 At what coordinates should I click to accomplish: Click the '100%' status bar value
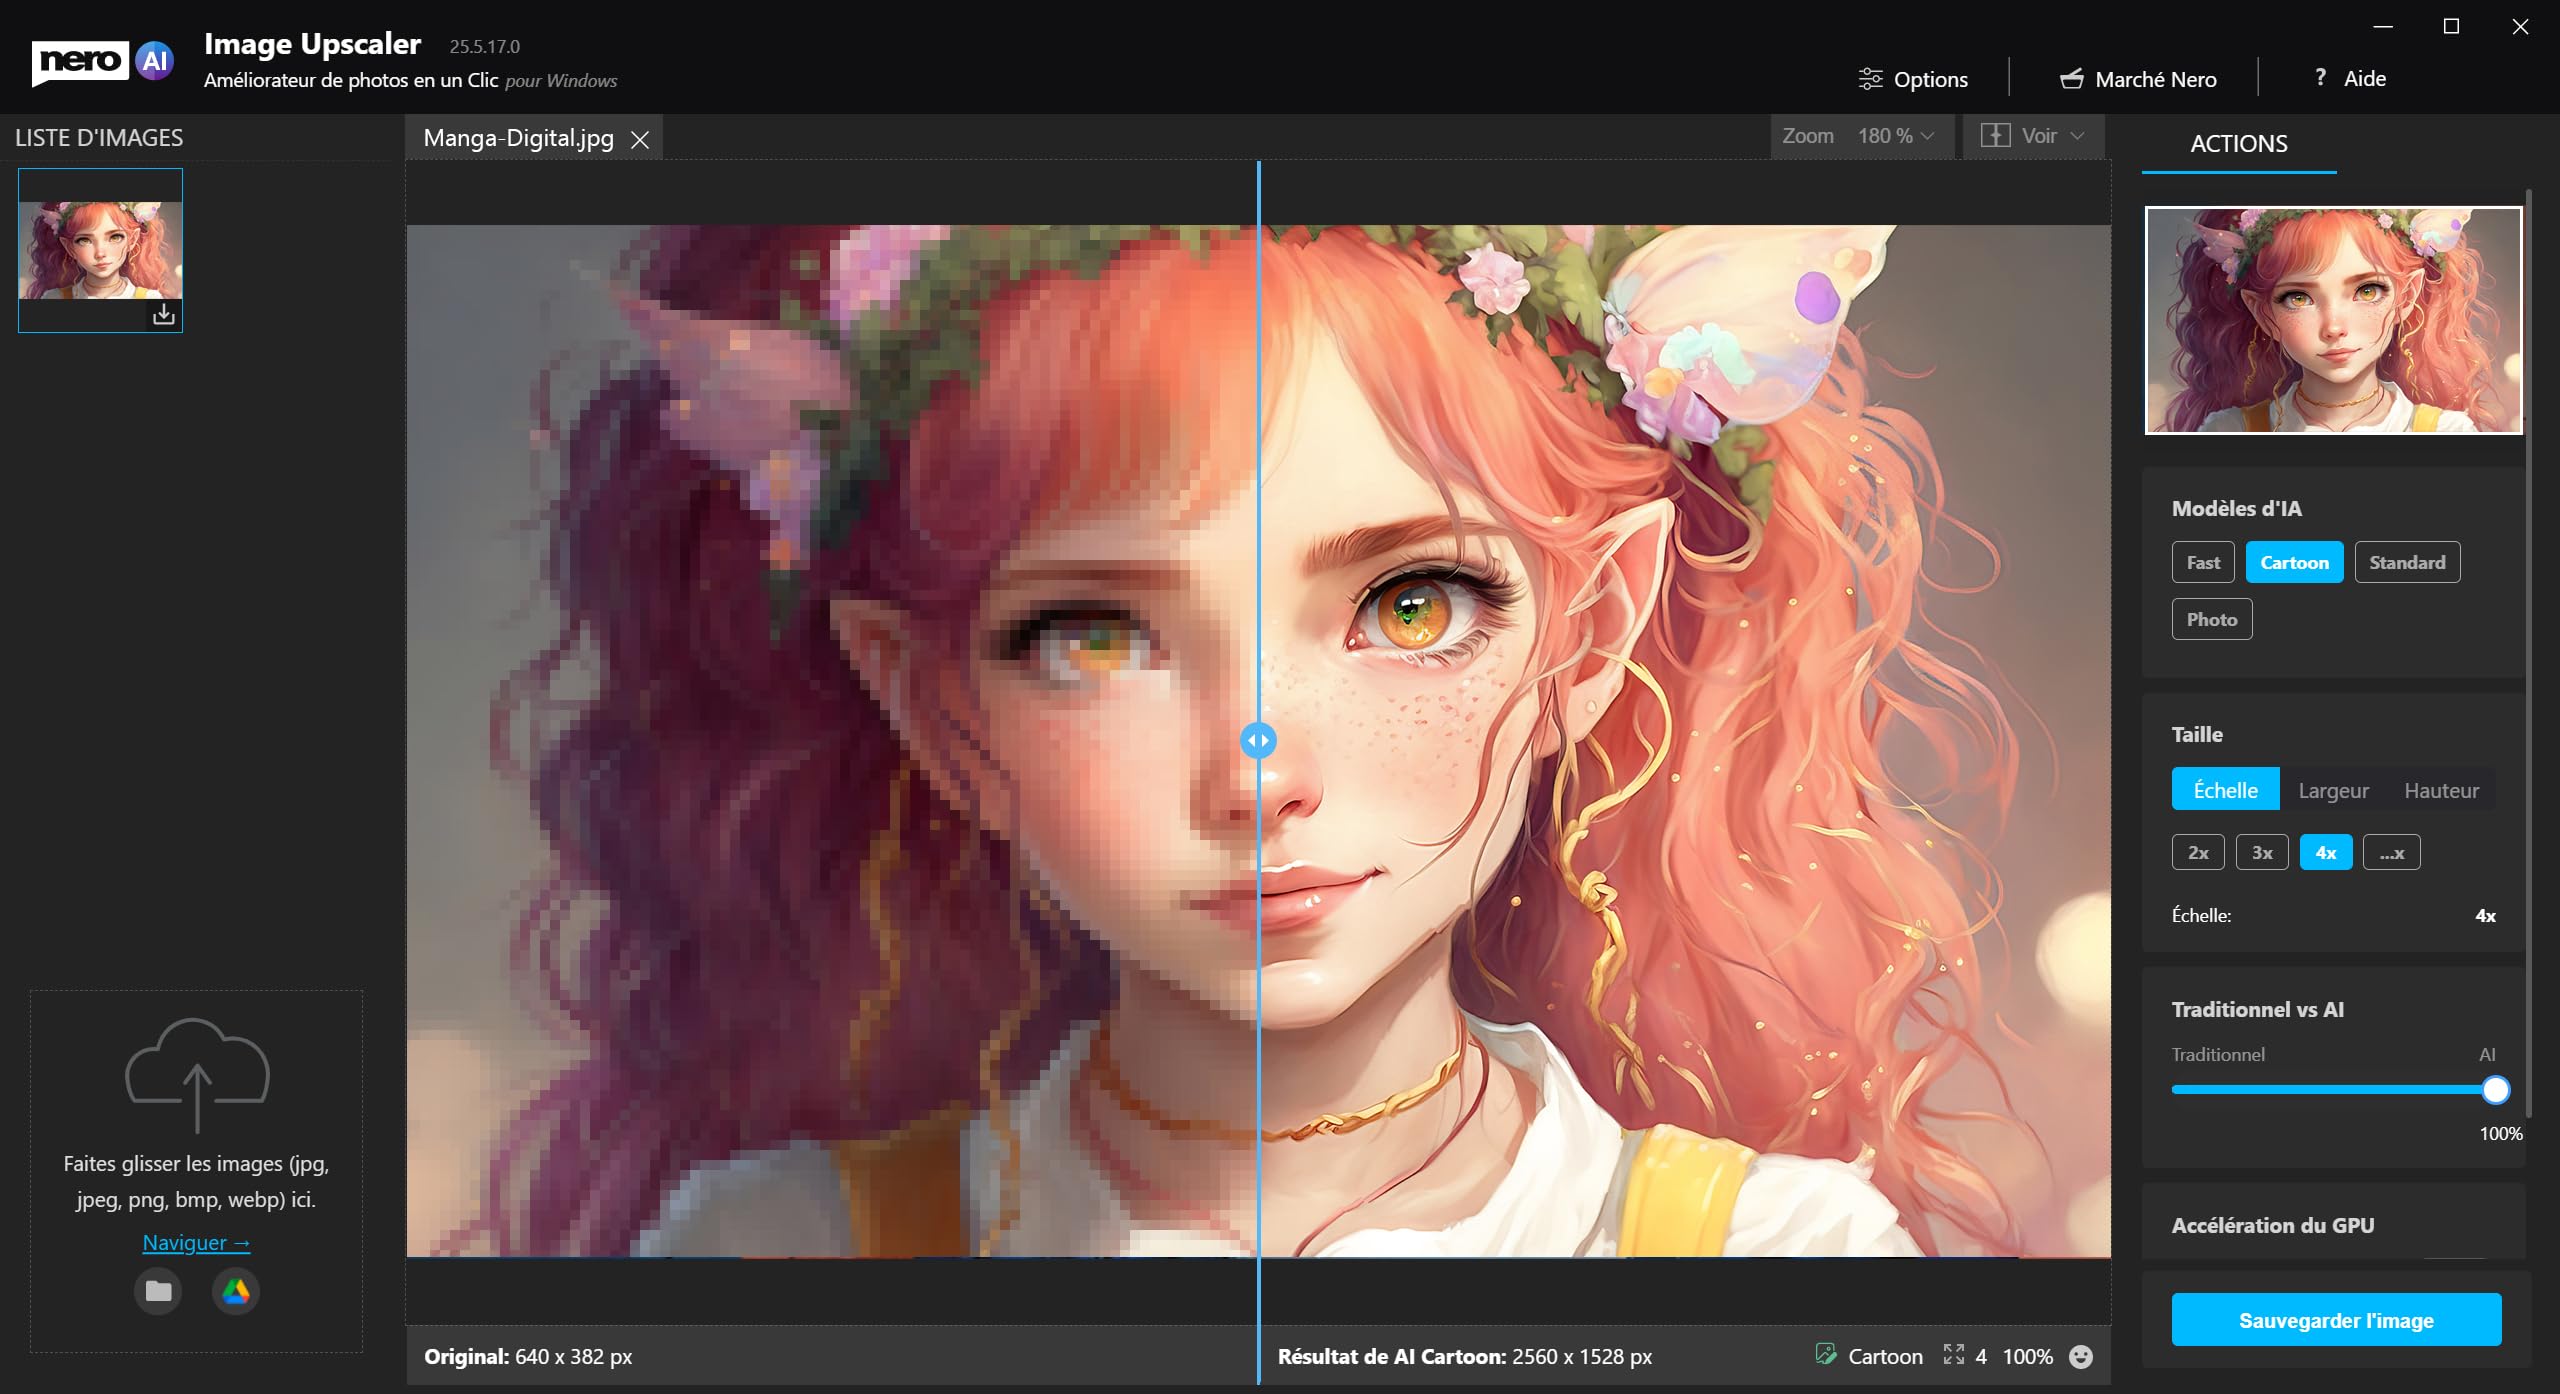point(2027,1356)
